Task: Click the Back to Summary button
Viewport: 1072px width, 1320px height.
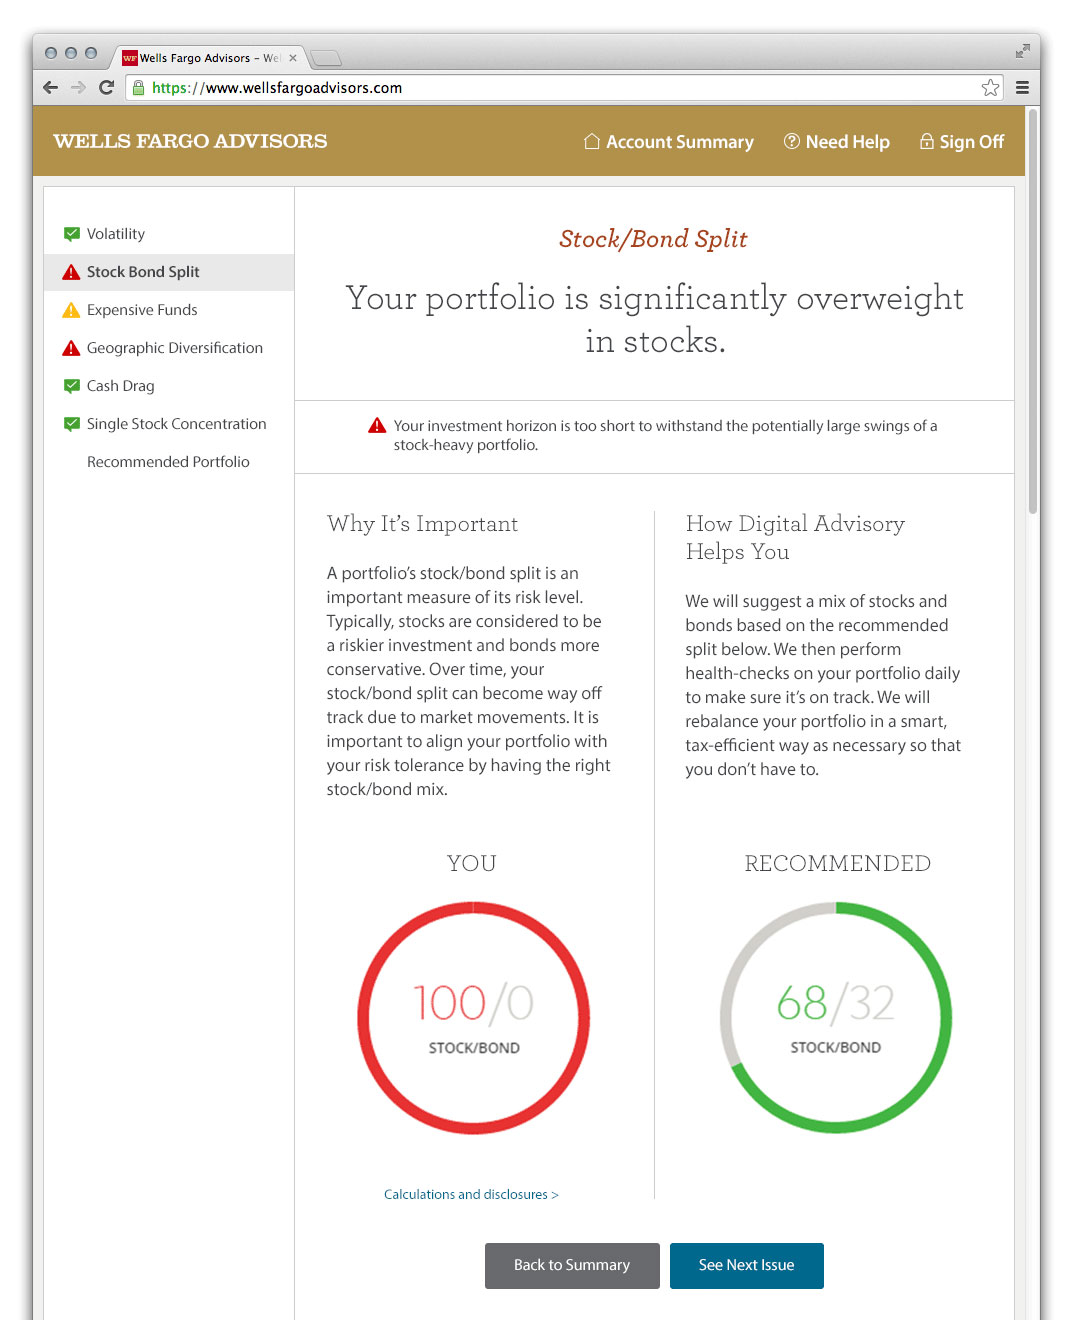Action: click(x=572, y=1266)
